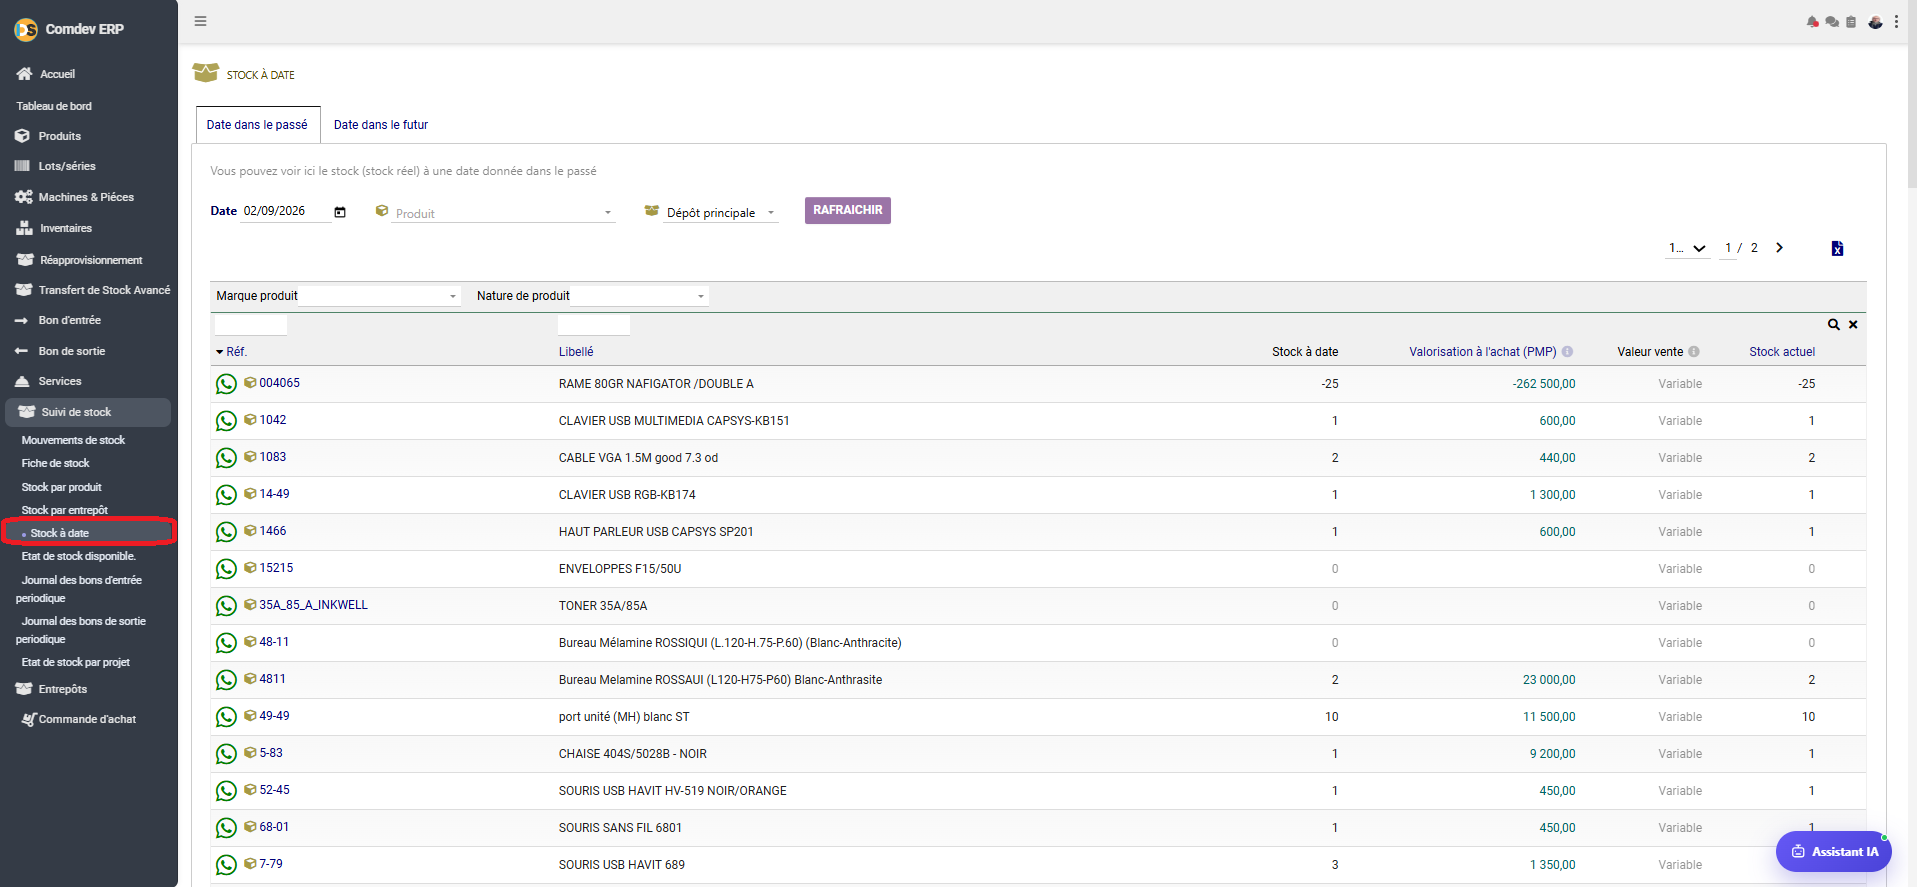Open the Produit dropdown filter
1917x887 pixels.
tap(503, 213)
